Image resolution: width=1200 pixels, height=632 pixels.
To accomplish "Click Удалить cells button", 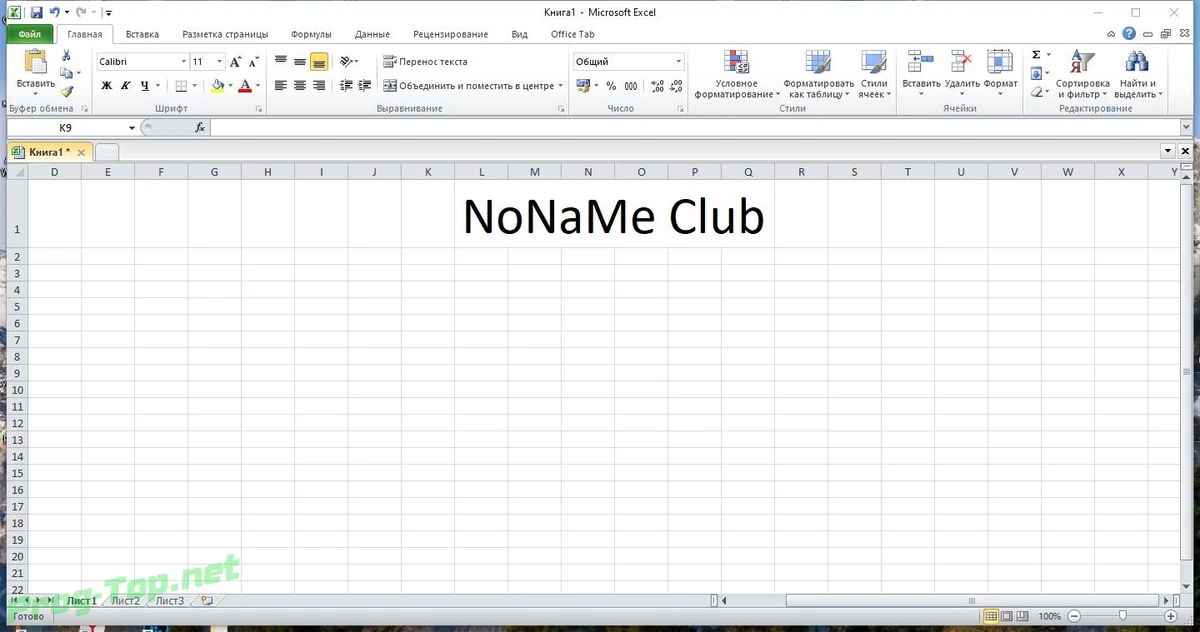I will [x=962, y=73].
